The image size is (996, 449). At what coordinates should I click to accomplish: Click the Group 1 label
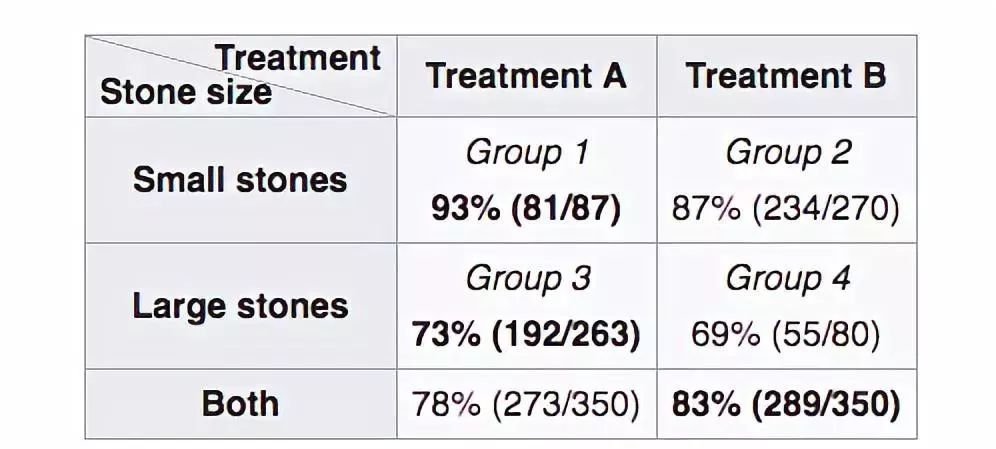[x=526, y=153]
